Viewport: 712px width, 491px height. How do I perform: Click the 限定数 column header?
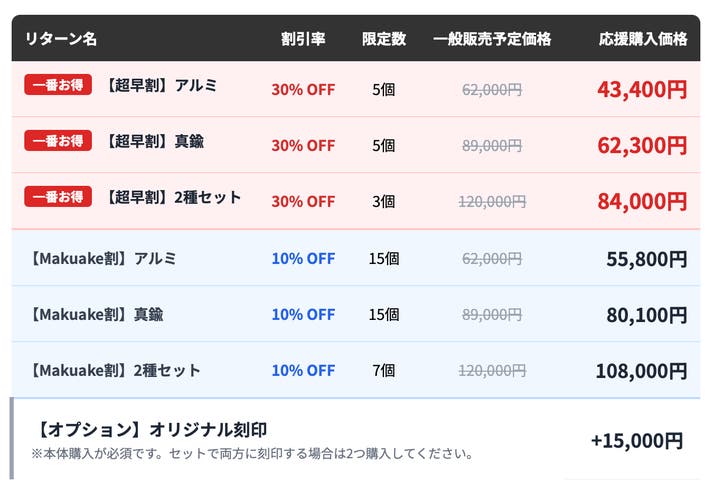coord(383,39)
